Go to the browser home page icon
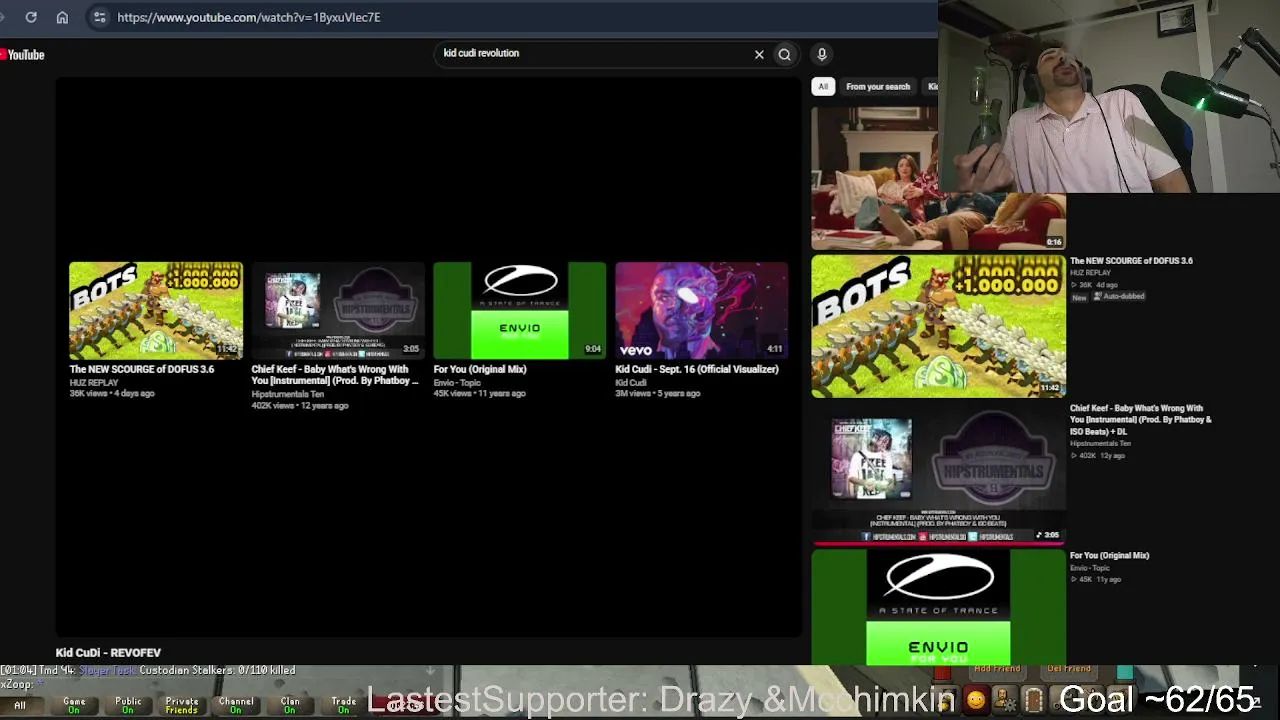The image size is (1280, 720). [62, 17]
